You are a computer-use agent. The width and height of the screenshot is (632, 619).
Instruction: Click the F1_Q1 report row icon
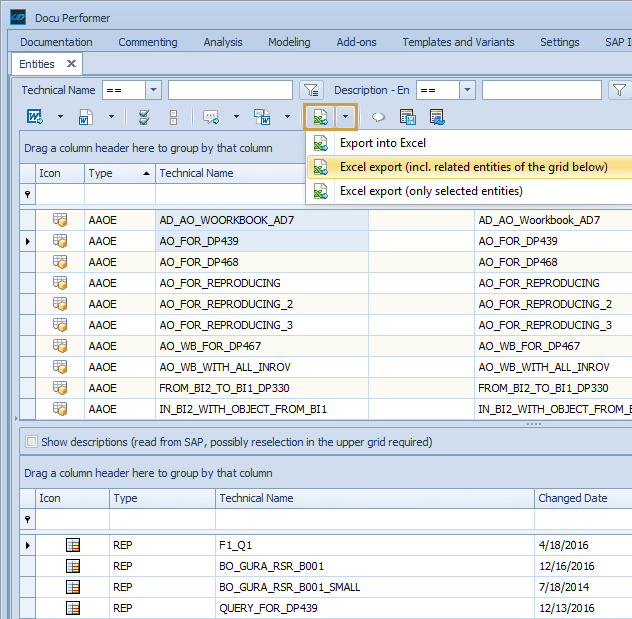pos(72,545)
